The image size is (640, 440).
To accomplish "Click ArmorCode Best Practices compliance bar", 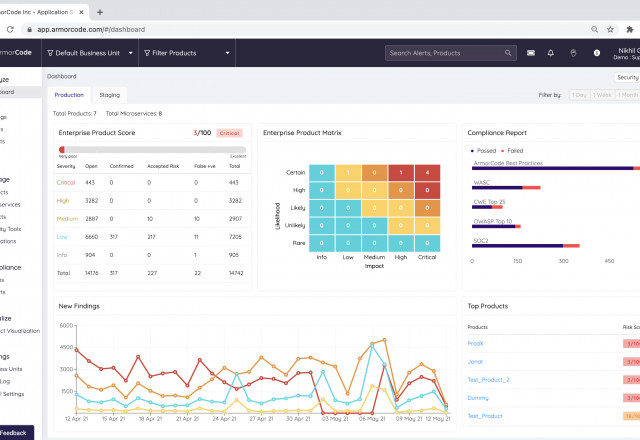I will point(556,168).
